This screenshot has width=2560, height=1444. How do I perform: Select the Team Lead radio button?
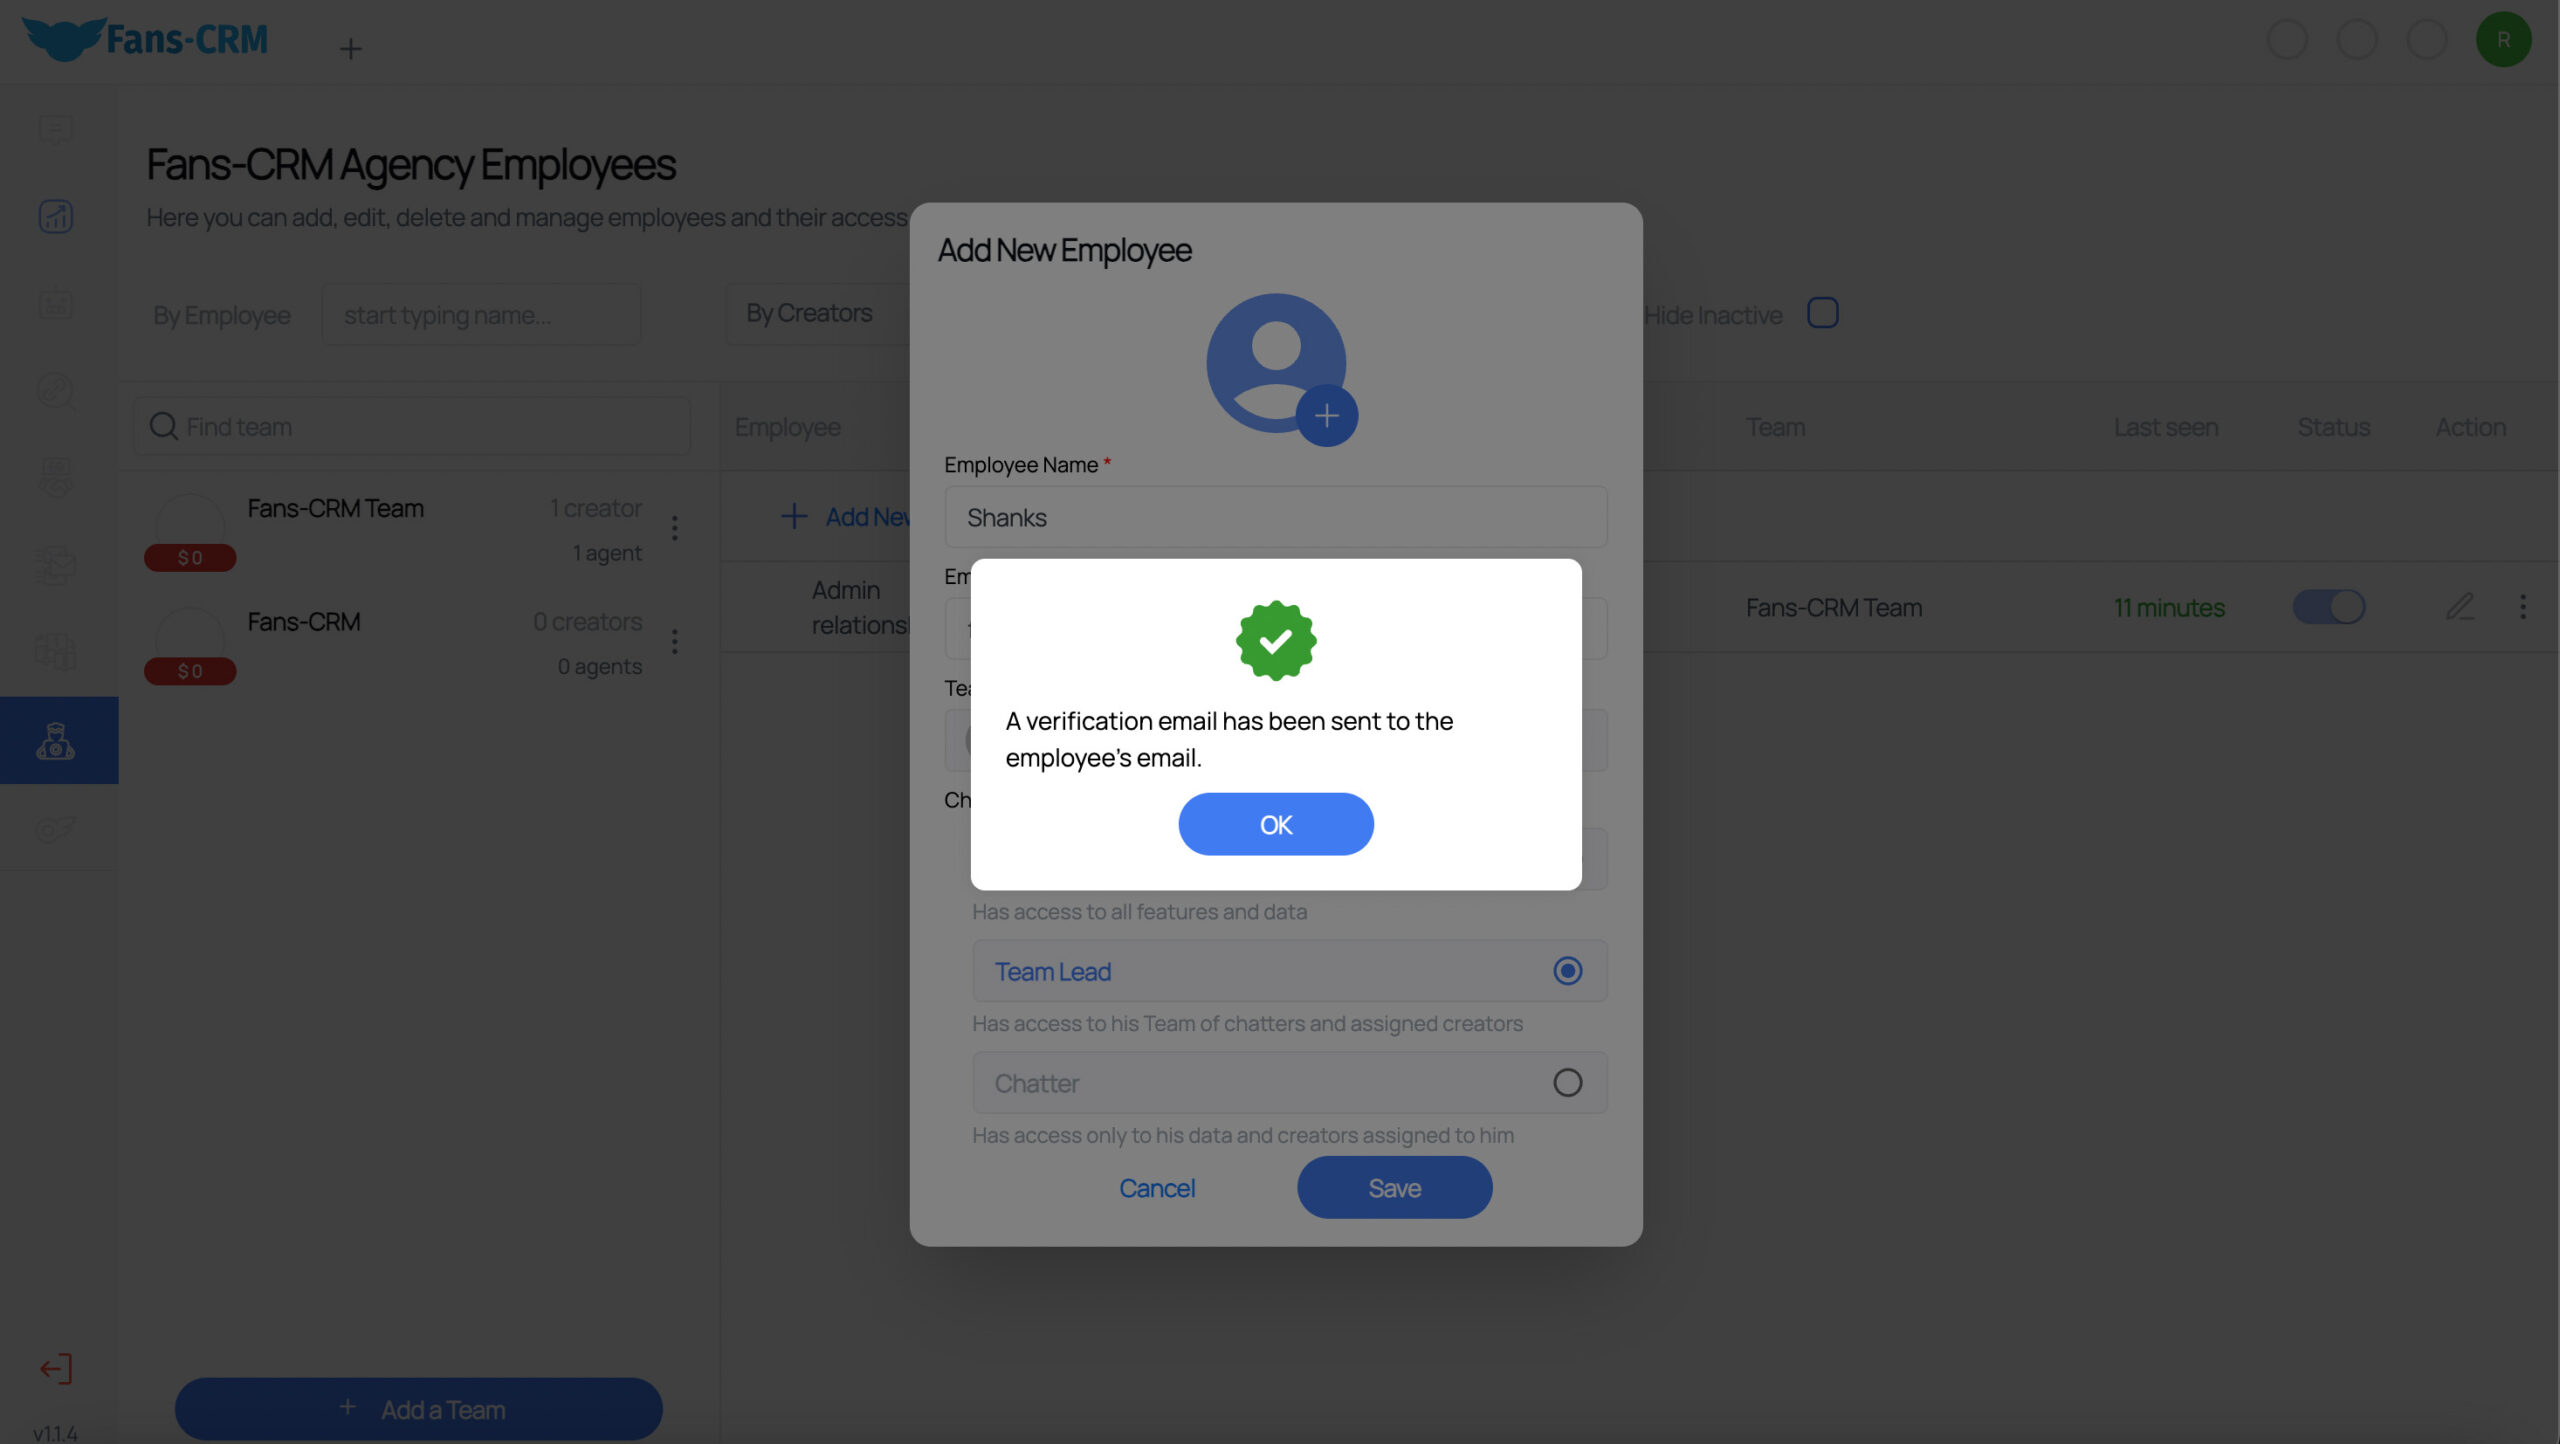click(x=1565, y=971)
